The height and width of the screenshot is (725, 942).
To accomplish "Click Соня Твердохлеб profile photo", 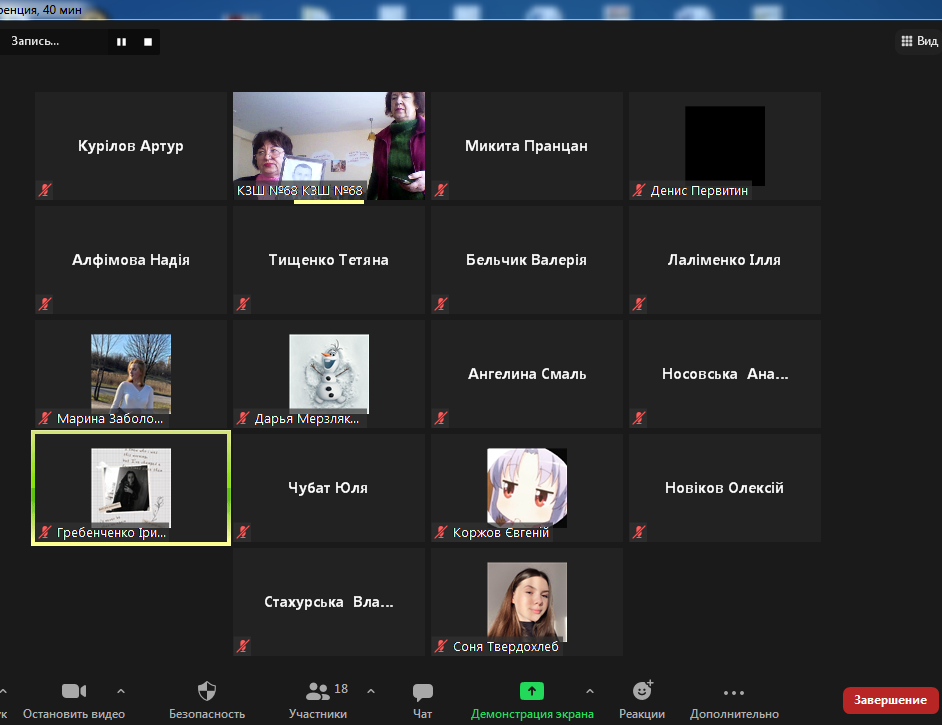I will coord(527,602).
